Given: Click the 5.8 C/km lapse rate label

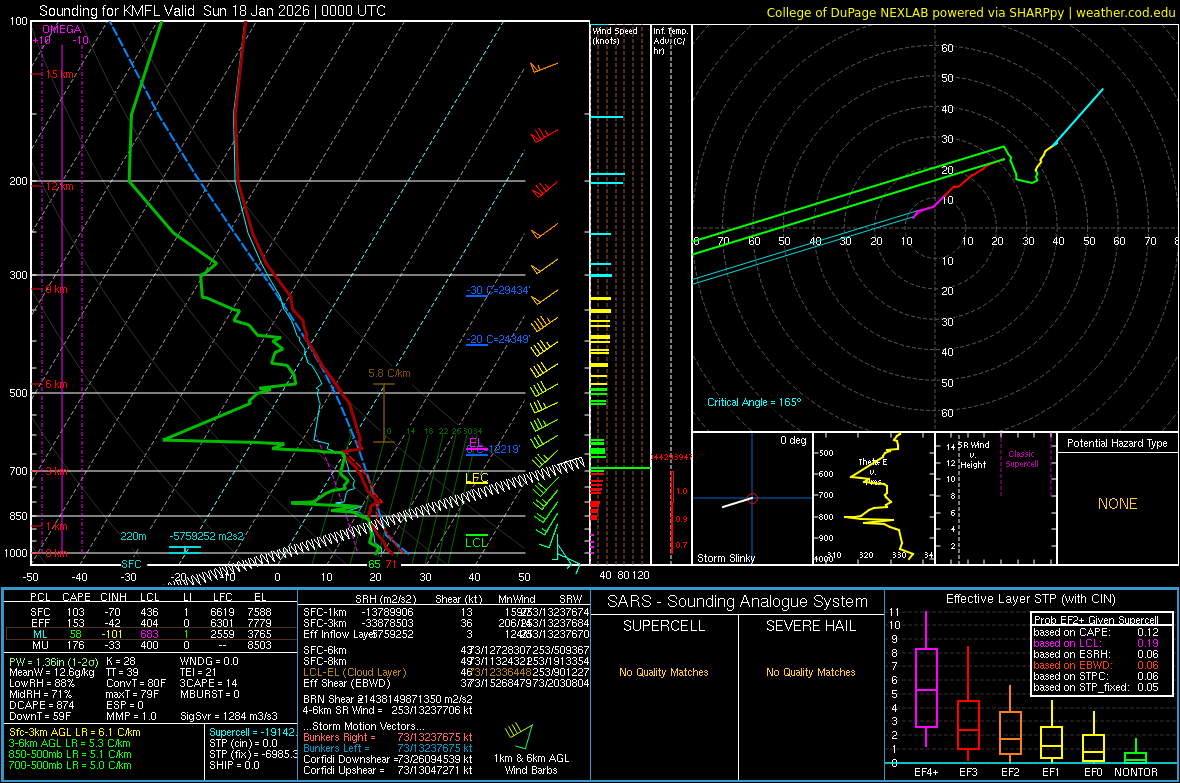Looking at the screenshot, I should click(389, 373).
